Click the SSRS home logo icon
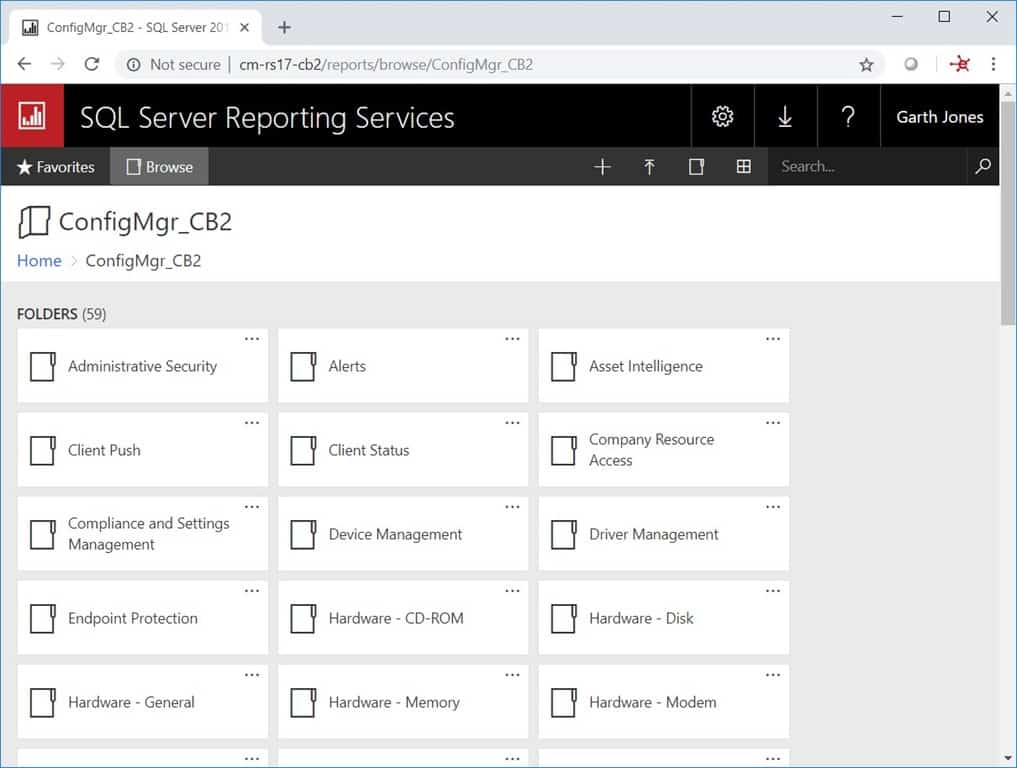The image size is (1017, 768). (30, 116)
